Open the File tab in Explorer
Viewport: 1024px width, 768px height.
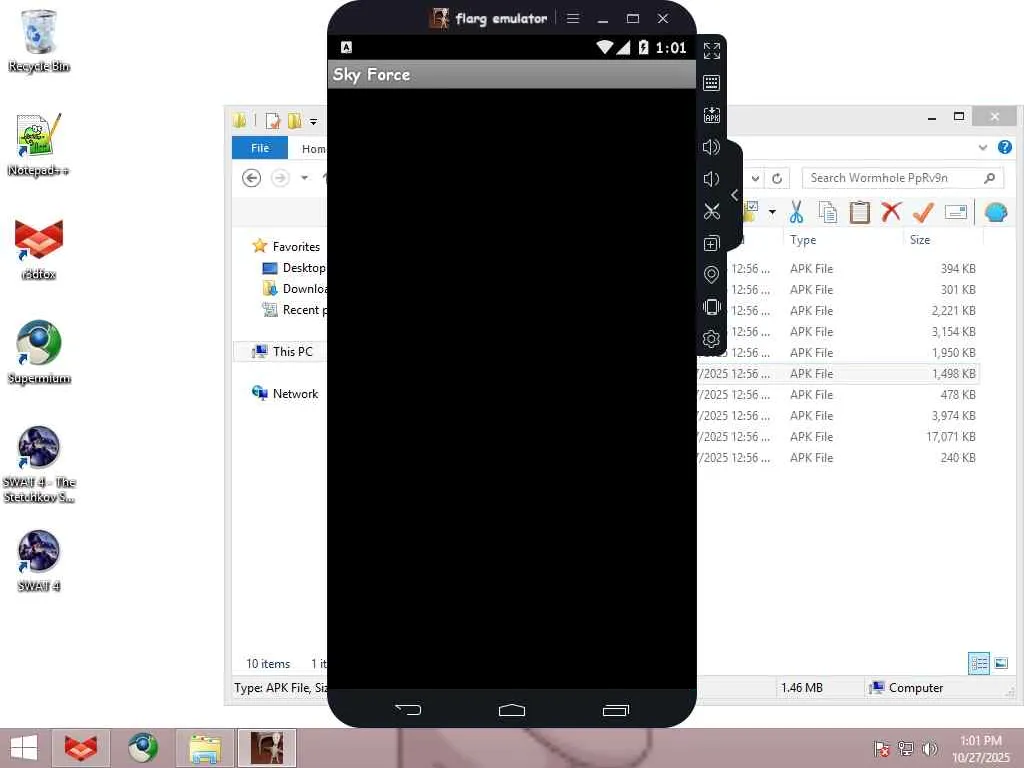[x=260, y=148]
